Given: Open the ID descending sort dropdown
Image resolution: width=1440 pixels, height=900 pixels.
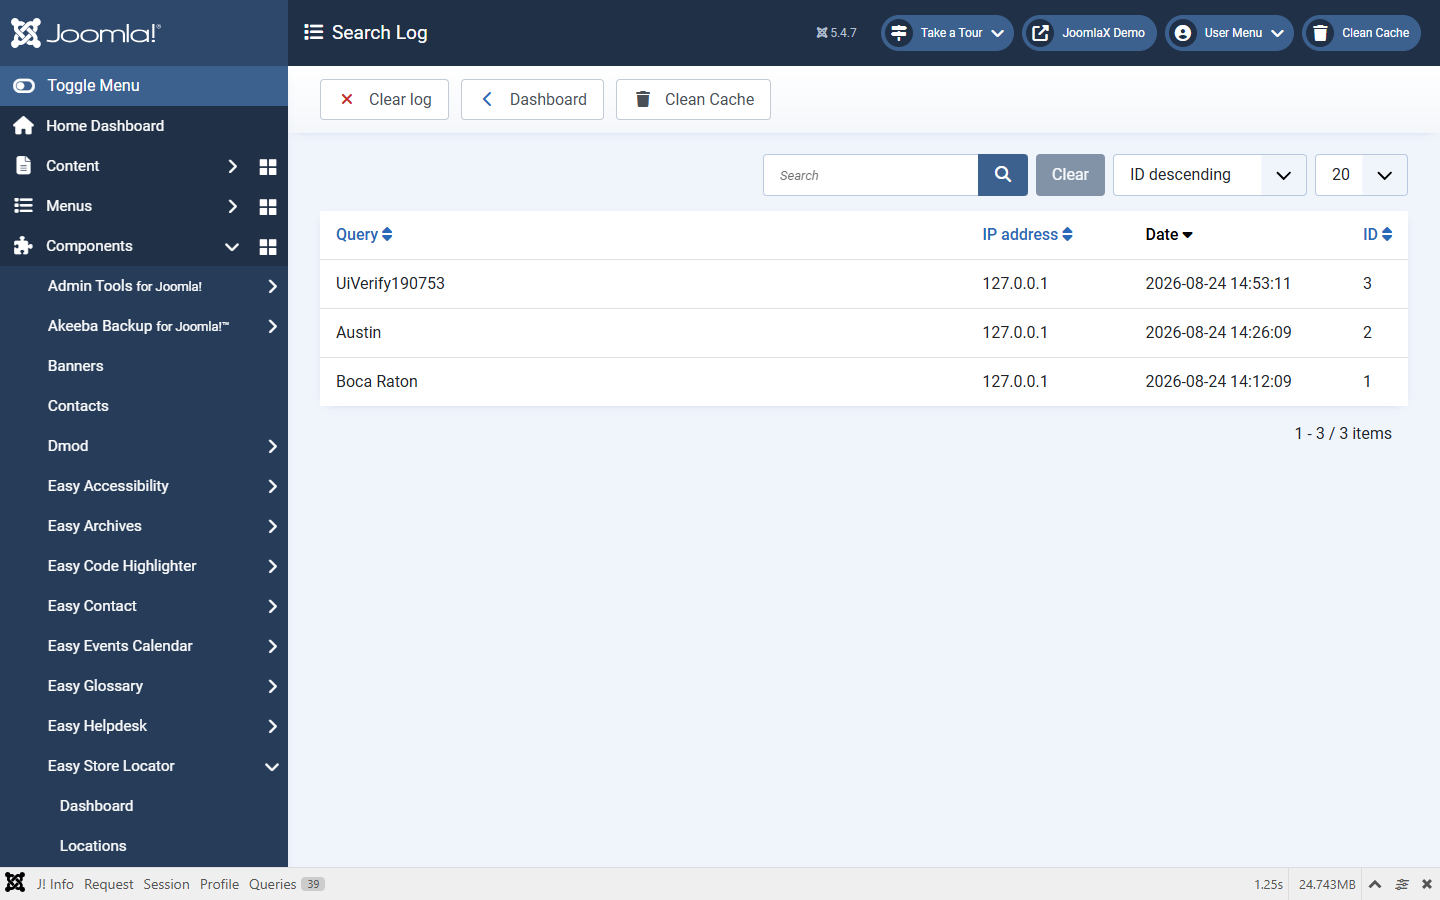Looking at the screenshot, I should point(1209,175).
